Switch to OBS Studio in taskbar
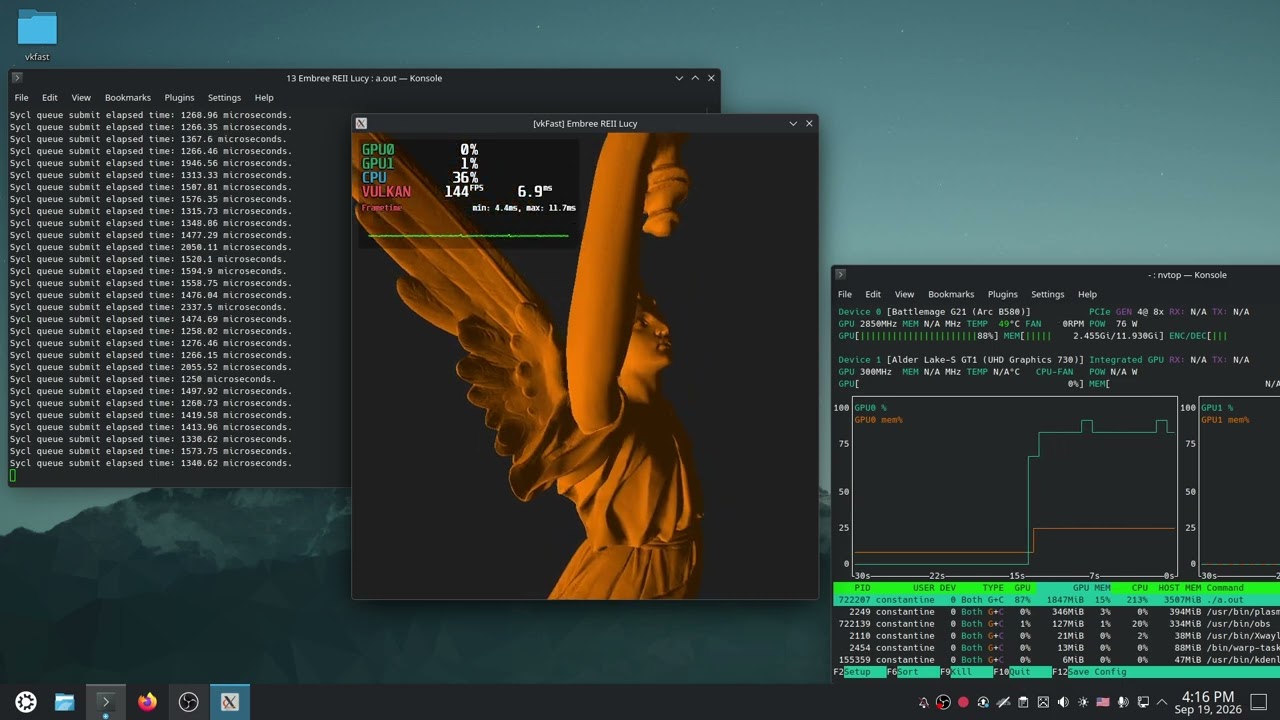1280x720 pixels. tap(188, 702)
